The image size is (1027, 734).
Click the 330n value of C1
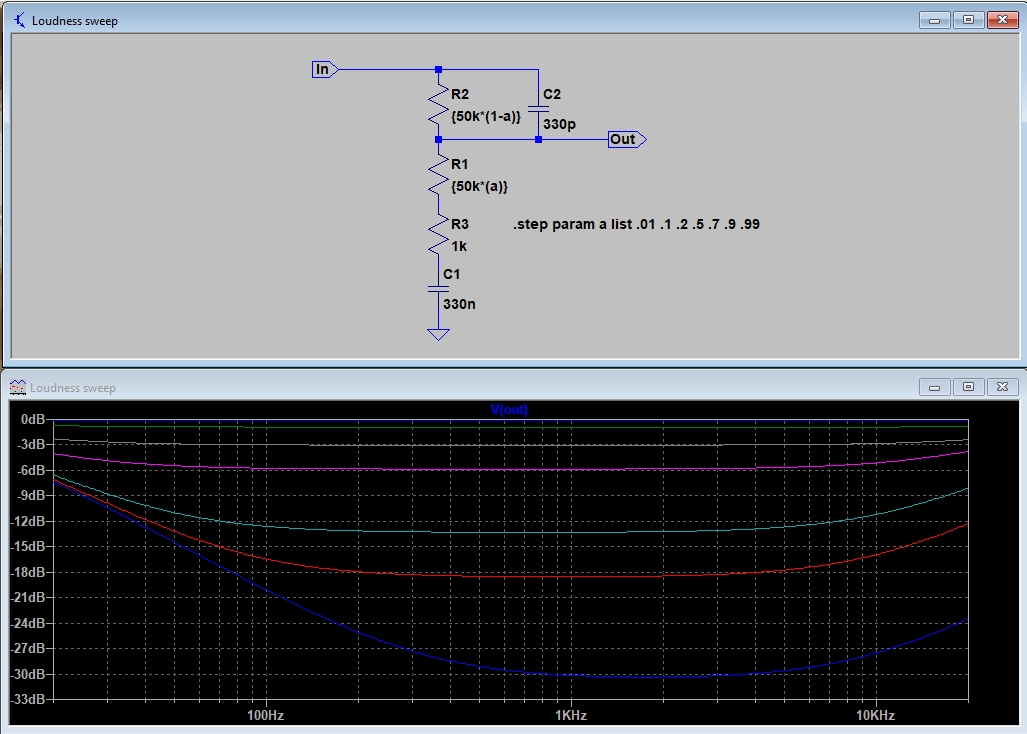point(459,303)
